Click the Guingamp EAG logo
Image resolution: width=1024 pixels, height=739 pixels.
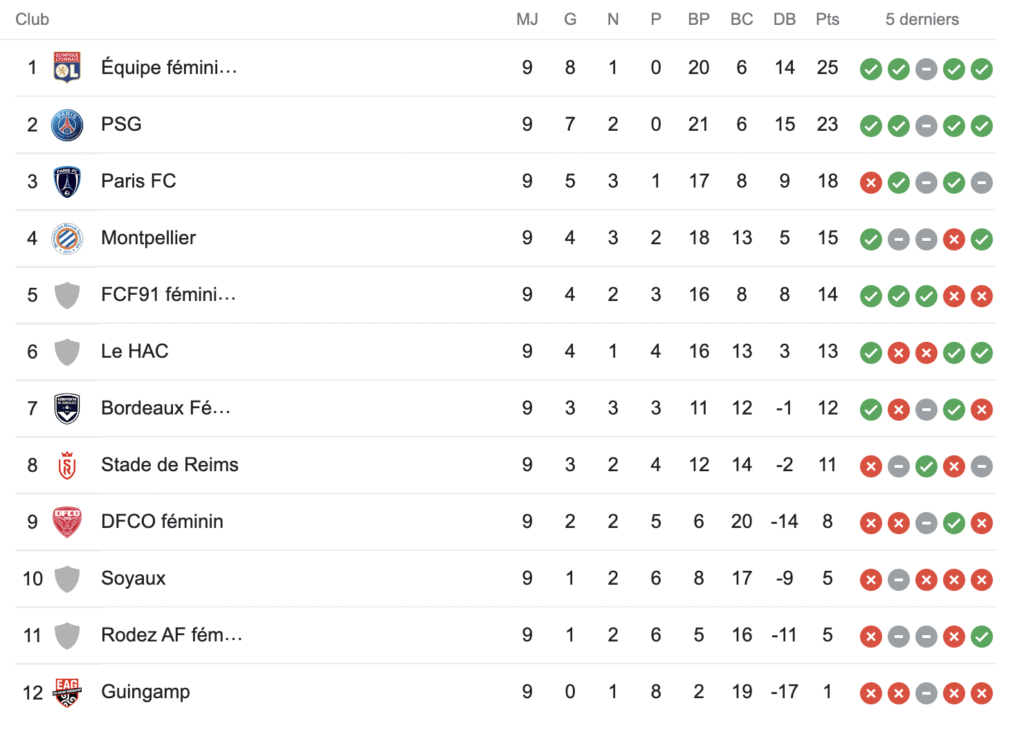67,693
